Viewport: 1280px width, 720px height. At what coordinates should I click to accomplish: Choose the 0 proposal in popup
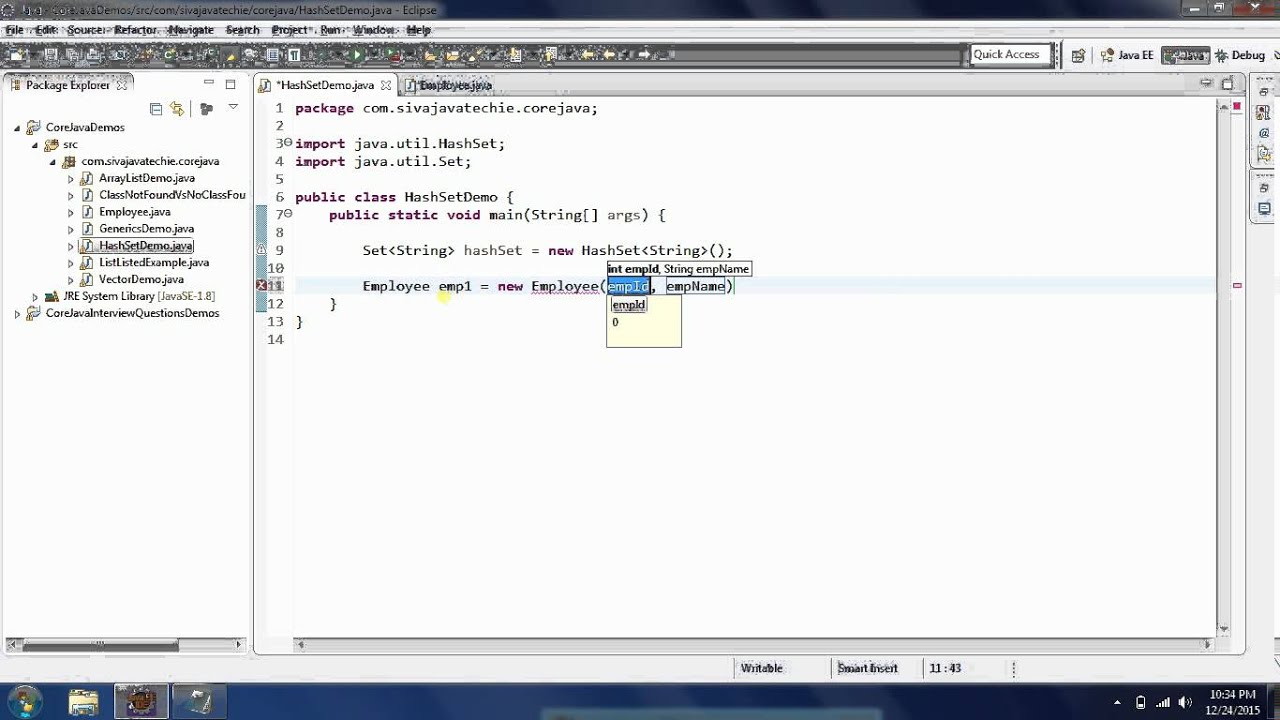point(615,322)
